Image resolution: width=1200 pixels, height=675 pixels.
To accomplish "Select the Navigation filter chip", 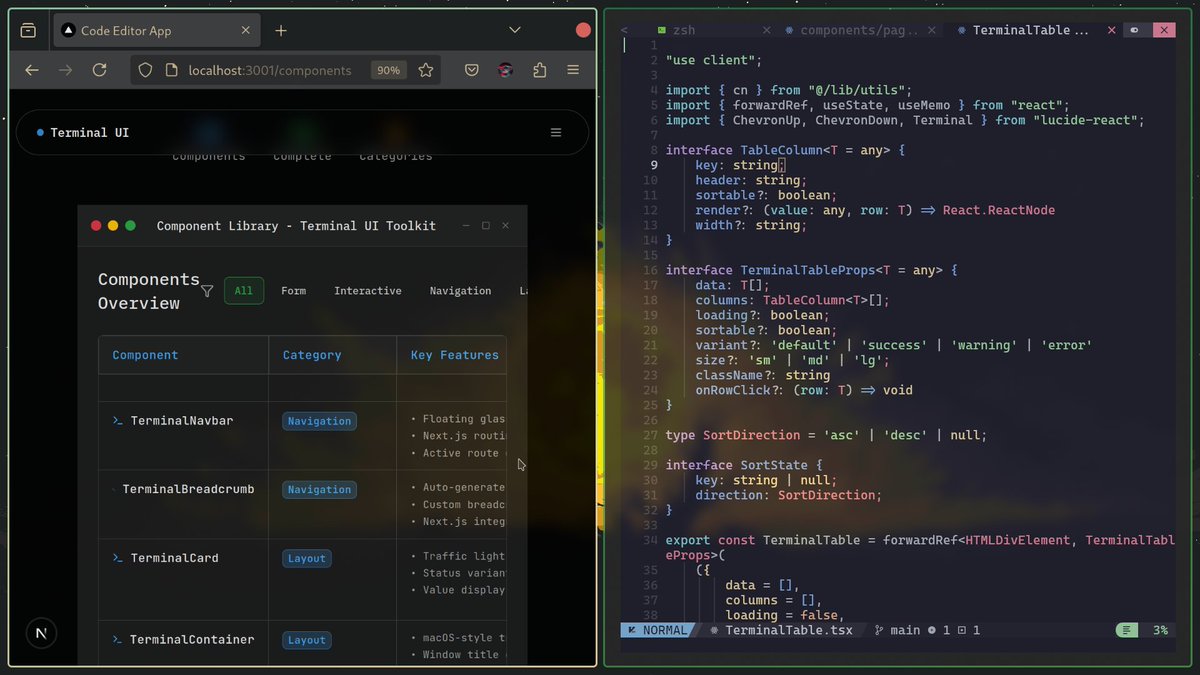I will [x=460, y=291].
